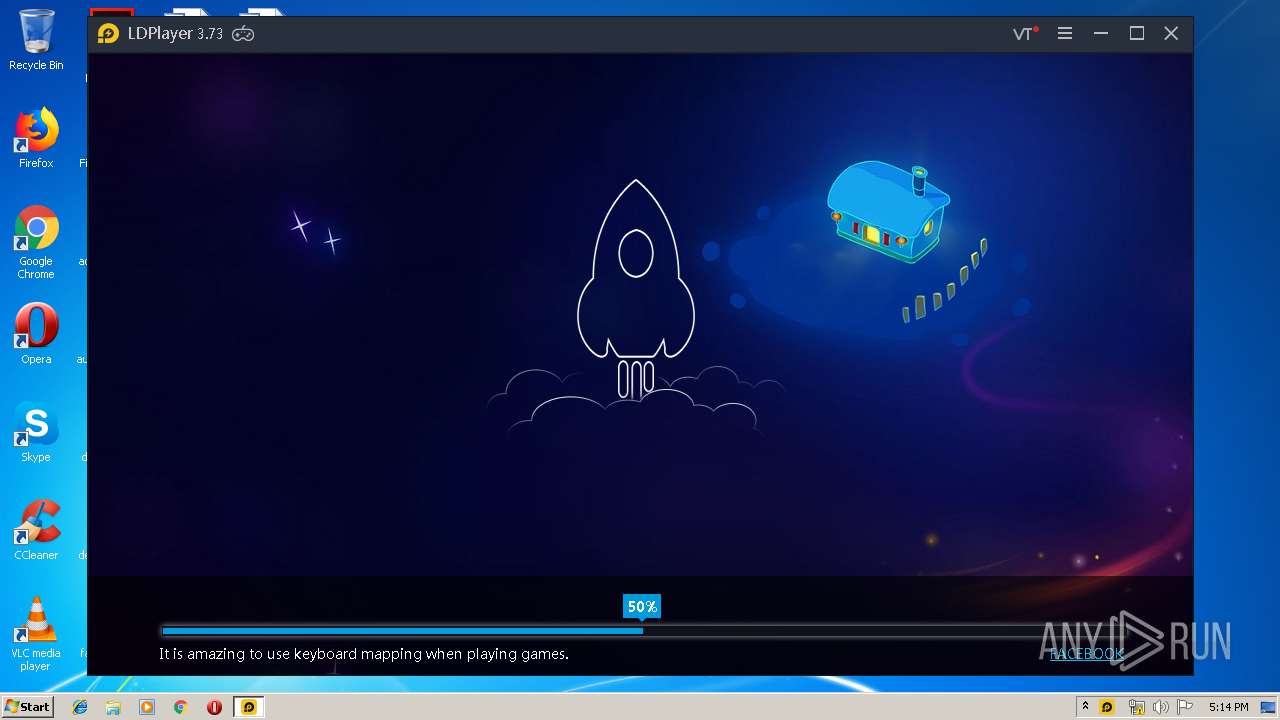
Task: Click the 5:14 PM clock
Action: (x=1228, y=707)
